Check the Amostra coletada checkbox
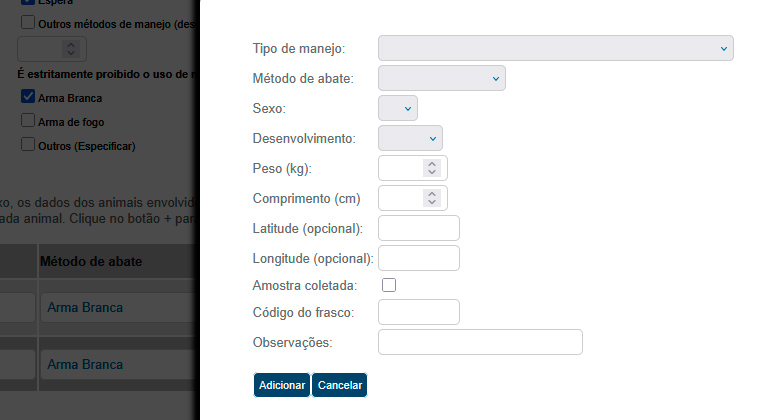Image resolution: width=770 pixels, height=420 pixels. coord(389,285)
